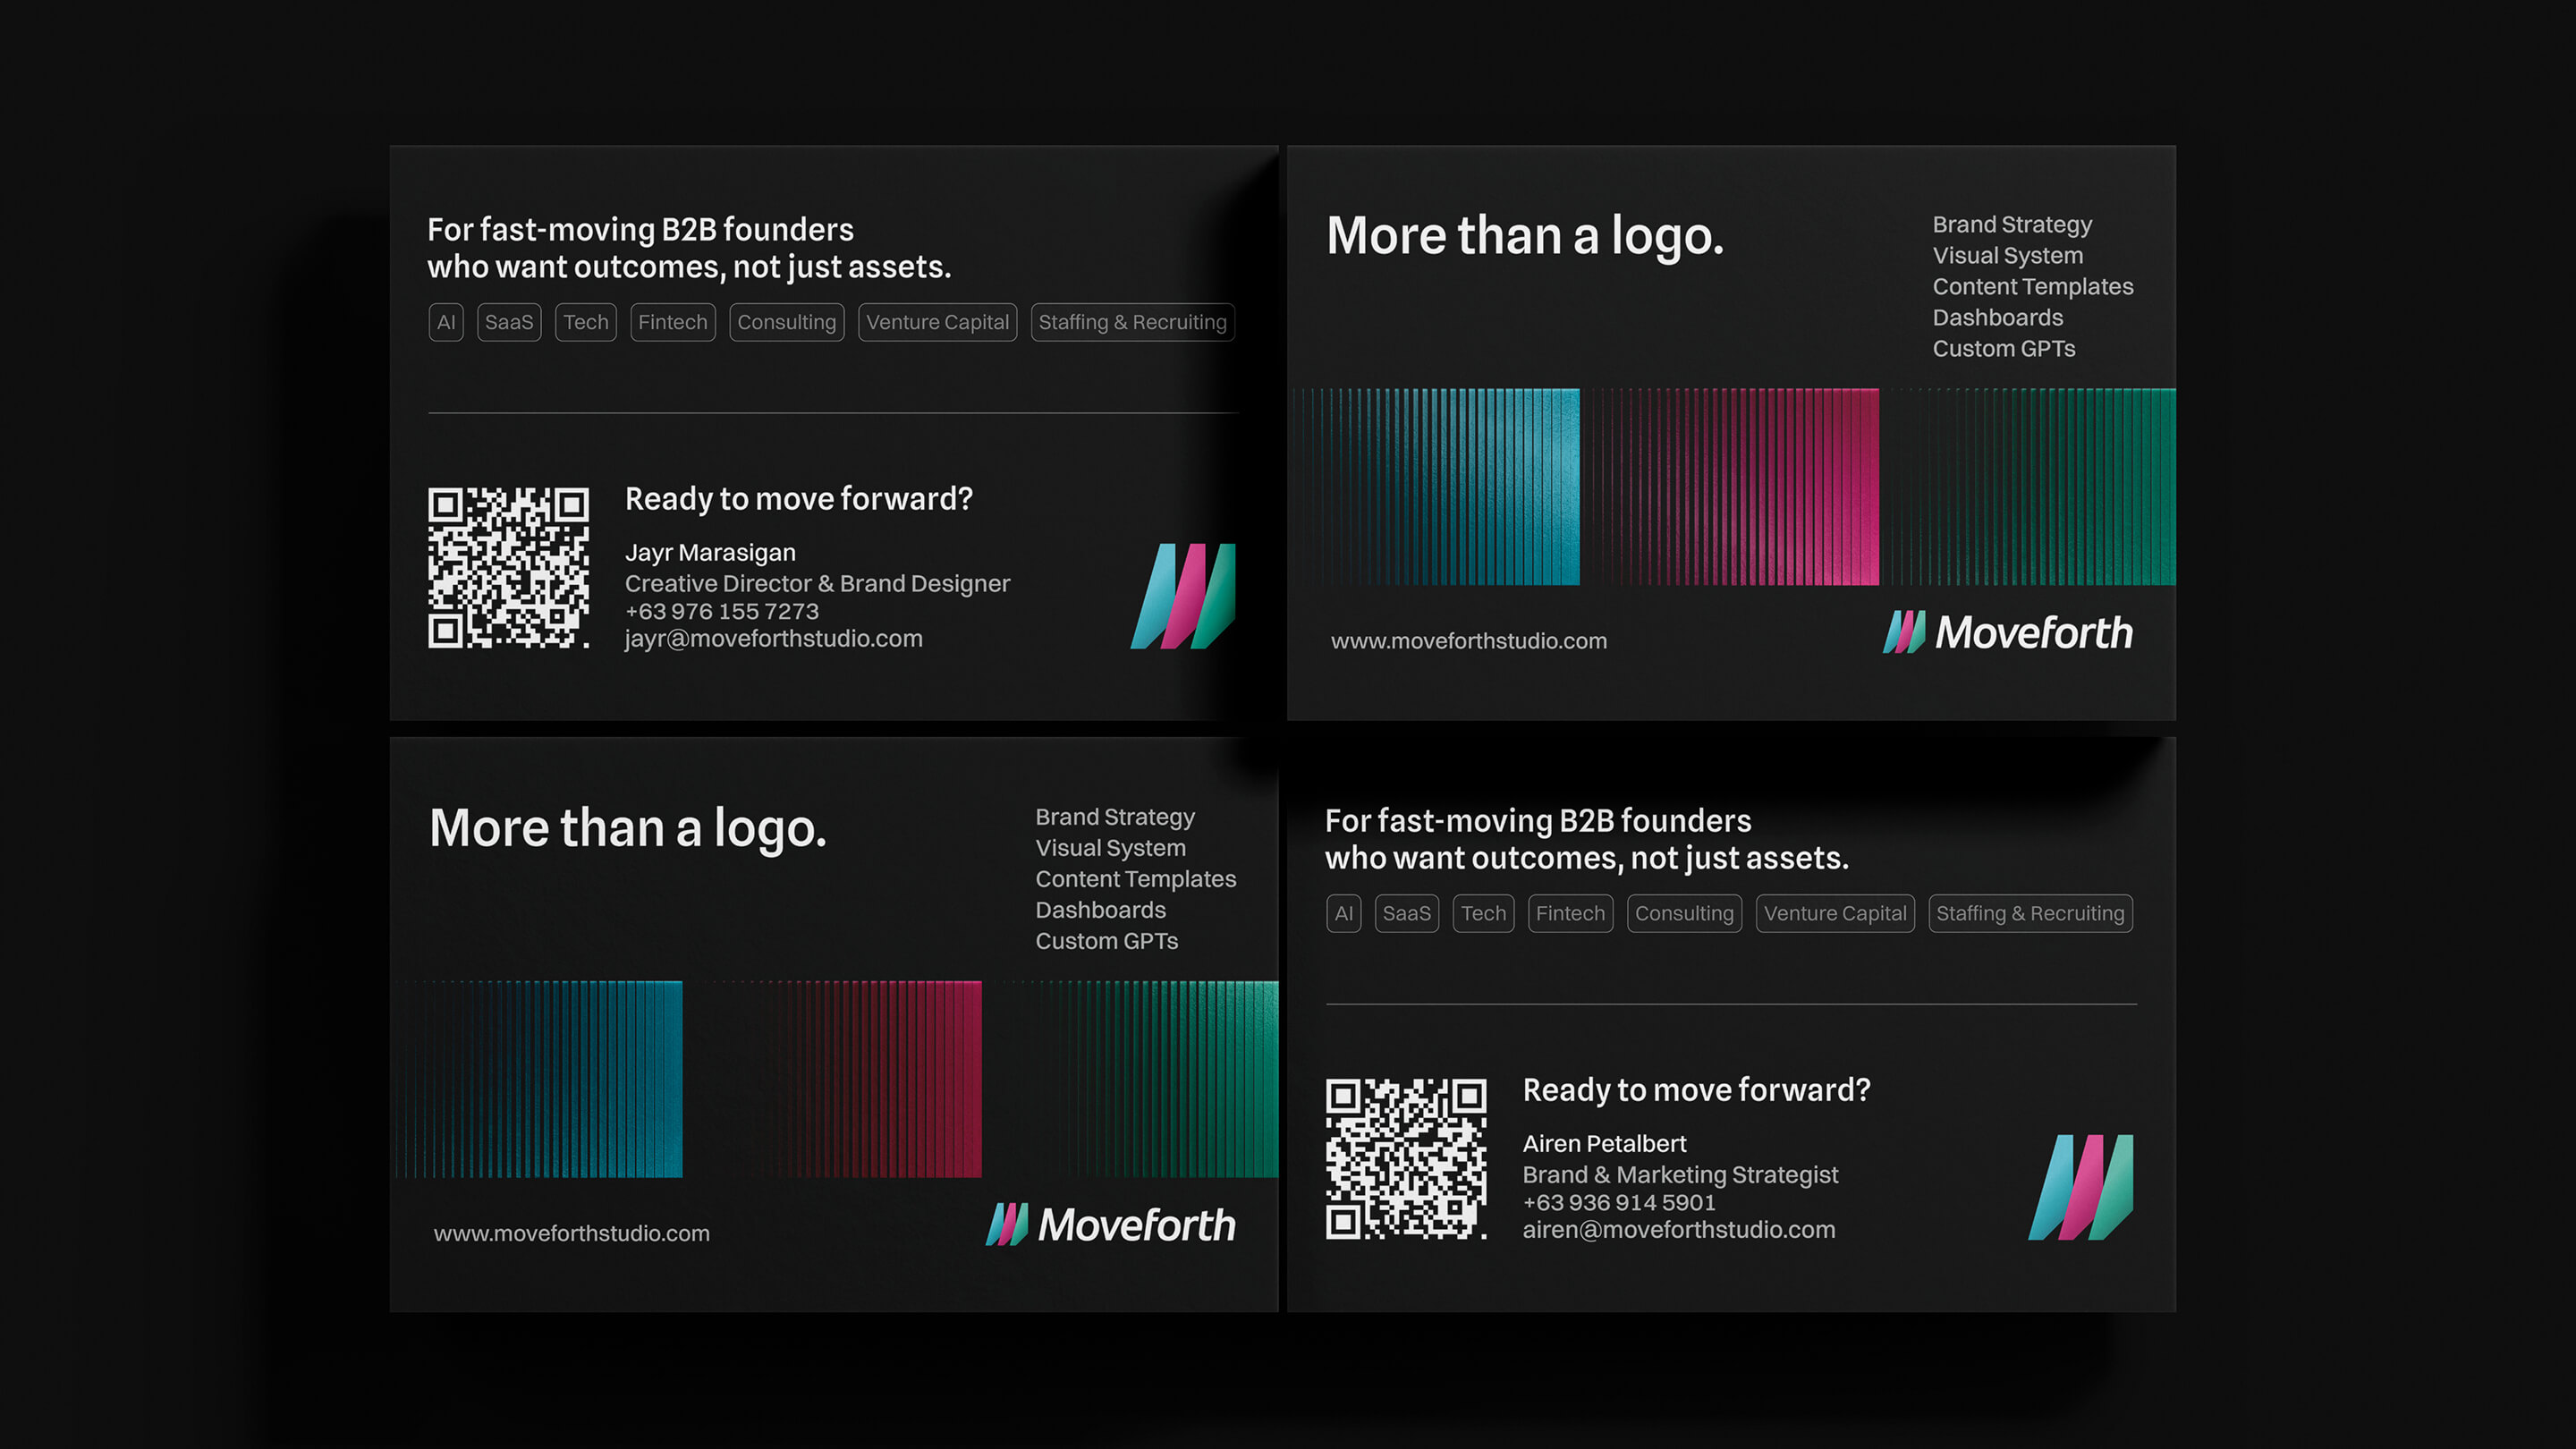The height and width of the screenshot is (1449, 2576).
Task: Click the striped M logo on Airen's card
Action: coord(2081,1187)
